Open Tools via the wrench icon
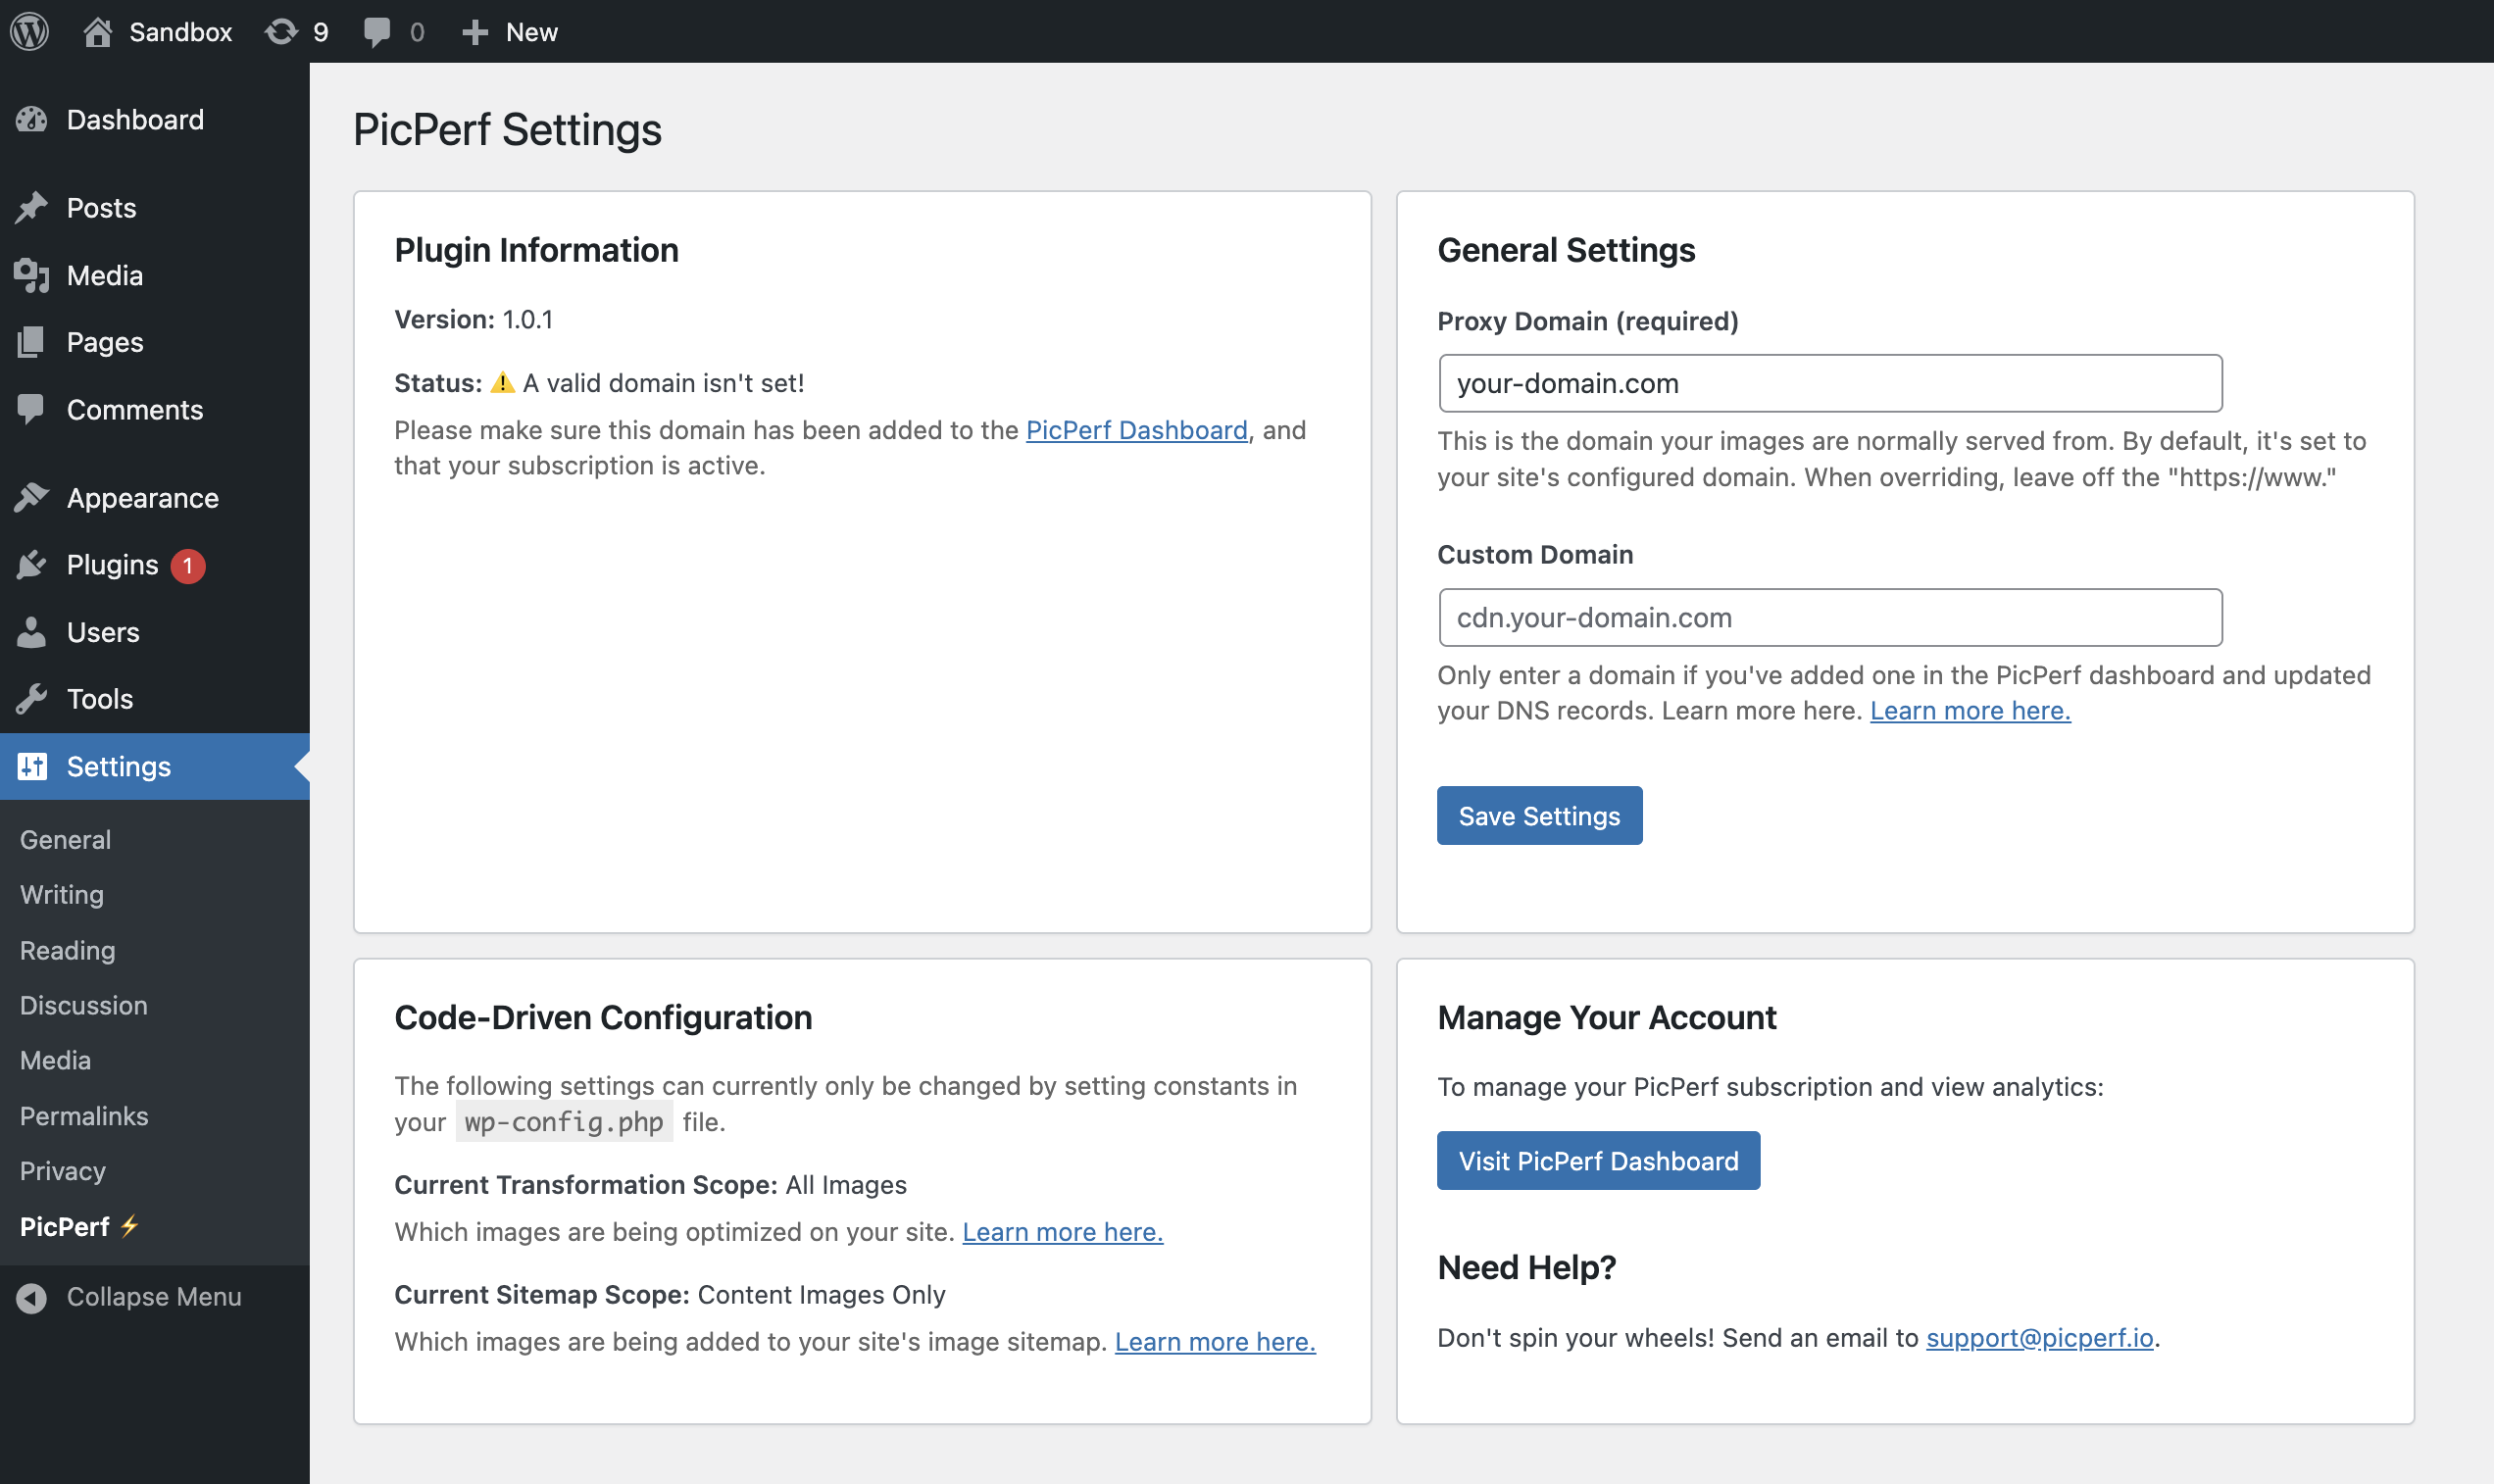 pyautogui.click(x=33, y=698)
